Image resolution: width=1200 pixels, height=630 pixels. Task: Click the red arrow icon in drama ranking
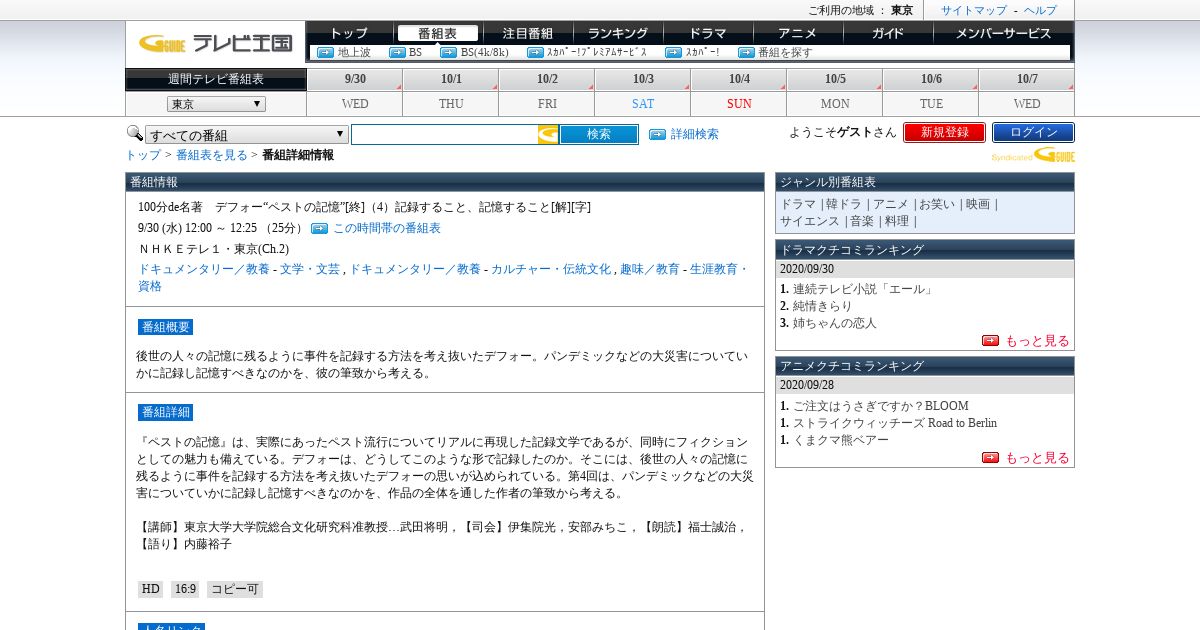pyautogui.click(x=990, y=340)
